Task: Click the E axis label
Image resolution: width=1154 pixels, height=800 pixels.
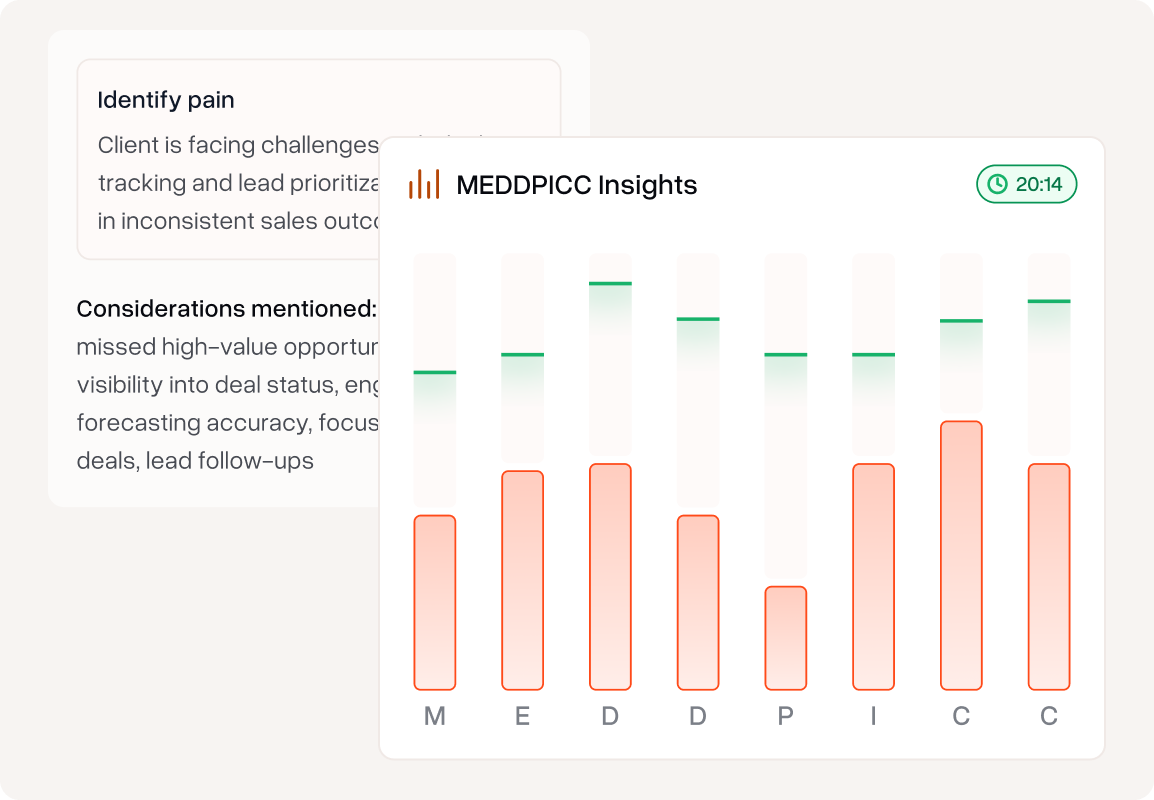Action: [522, 717]
